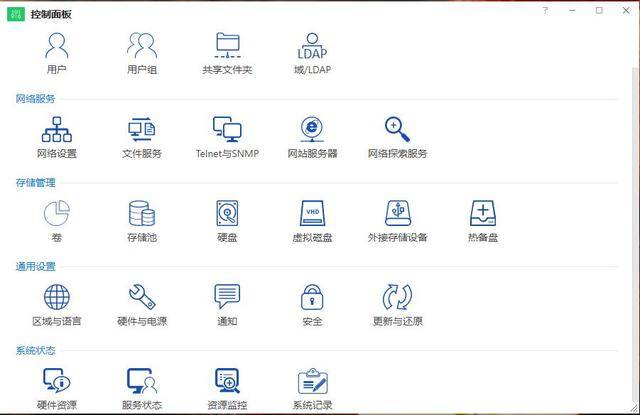
Task: Click the help question mark button
Action: tap(545, 11)
